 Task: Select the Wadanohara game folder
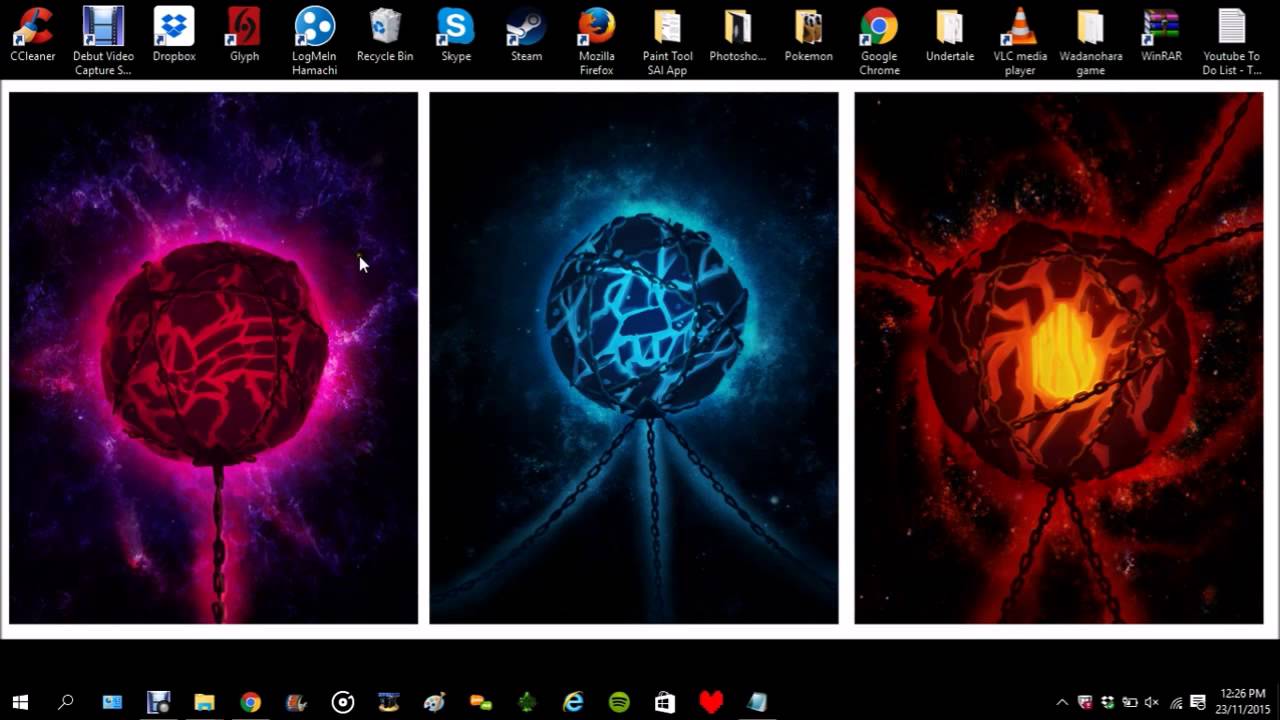[x=1090, y=41]
